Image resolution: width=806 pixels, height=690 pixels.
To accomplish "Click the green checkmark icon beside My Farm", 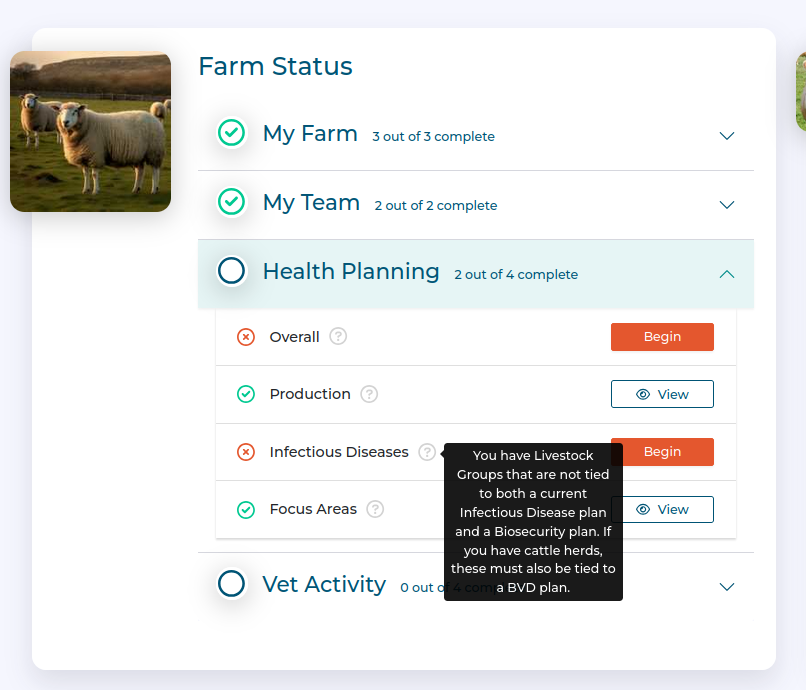I will [x=231, y=132].
